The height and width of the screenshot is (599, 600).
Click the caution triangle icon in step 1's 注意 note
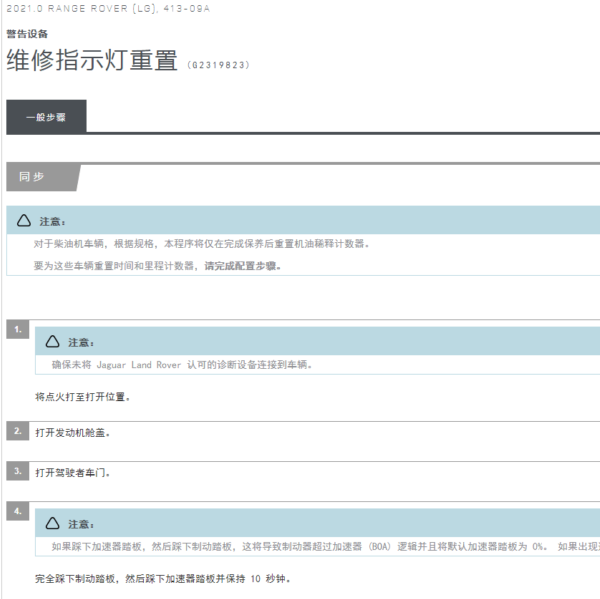click(52, 341)
